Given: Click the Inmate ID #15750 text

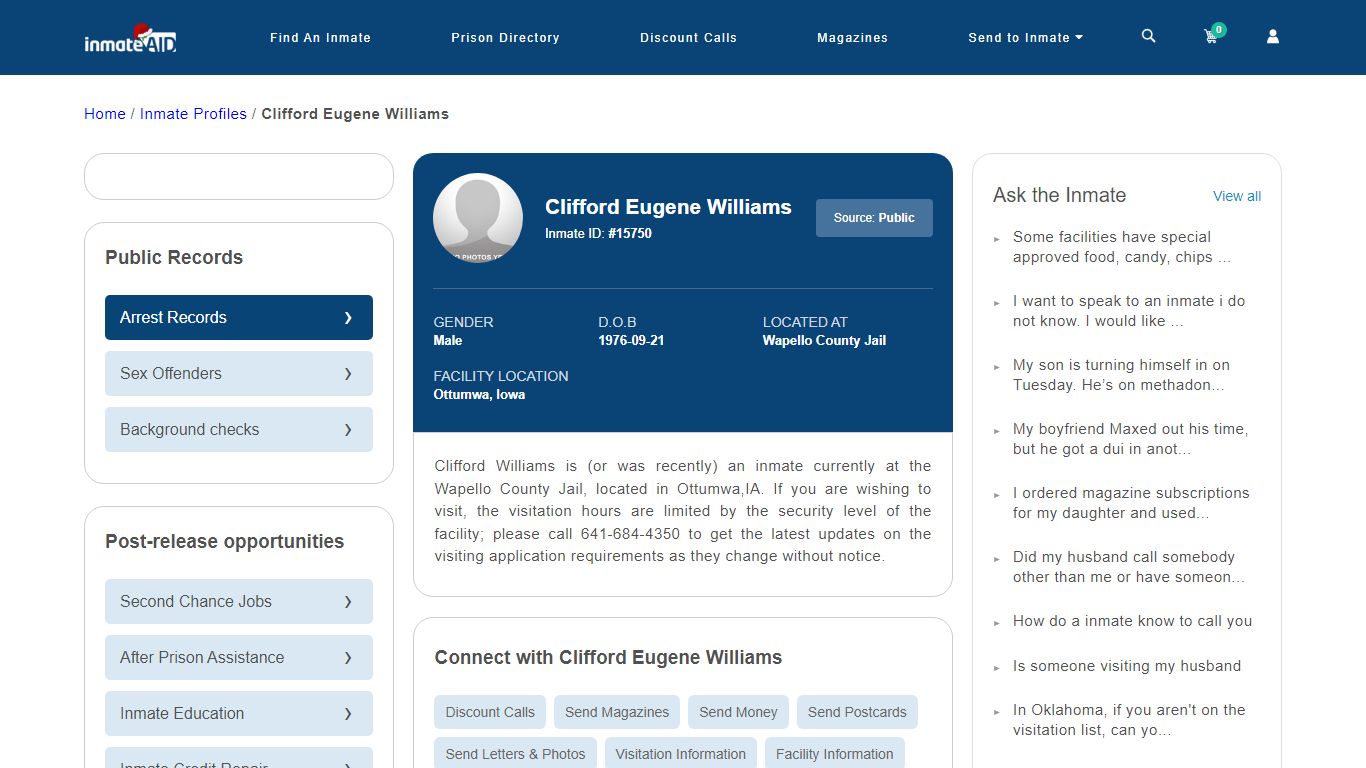Looking at the screenshot, I should [x=598, y=234].
